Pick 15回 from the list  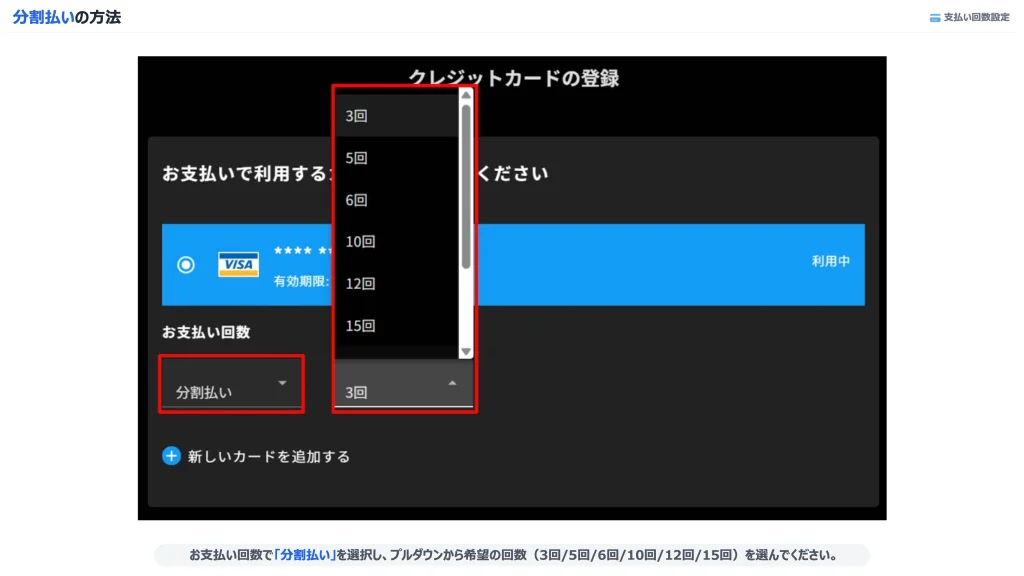(360, 326)
